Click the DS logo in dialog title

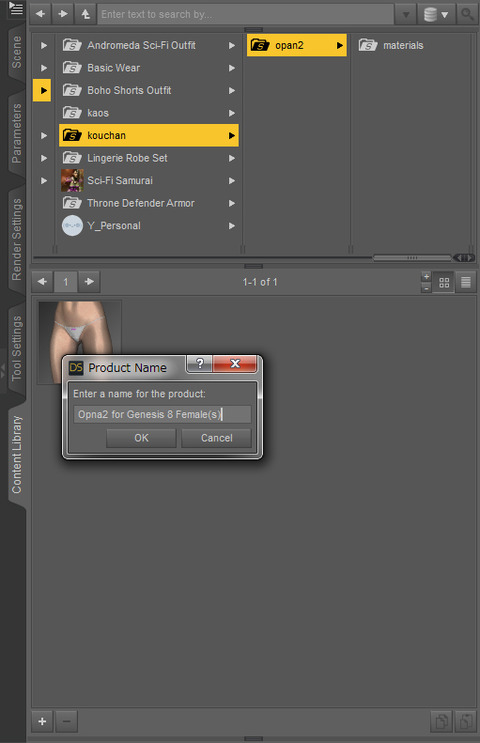[x=76, y=368]
